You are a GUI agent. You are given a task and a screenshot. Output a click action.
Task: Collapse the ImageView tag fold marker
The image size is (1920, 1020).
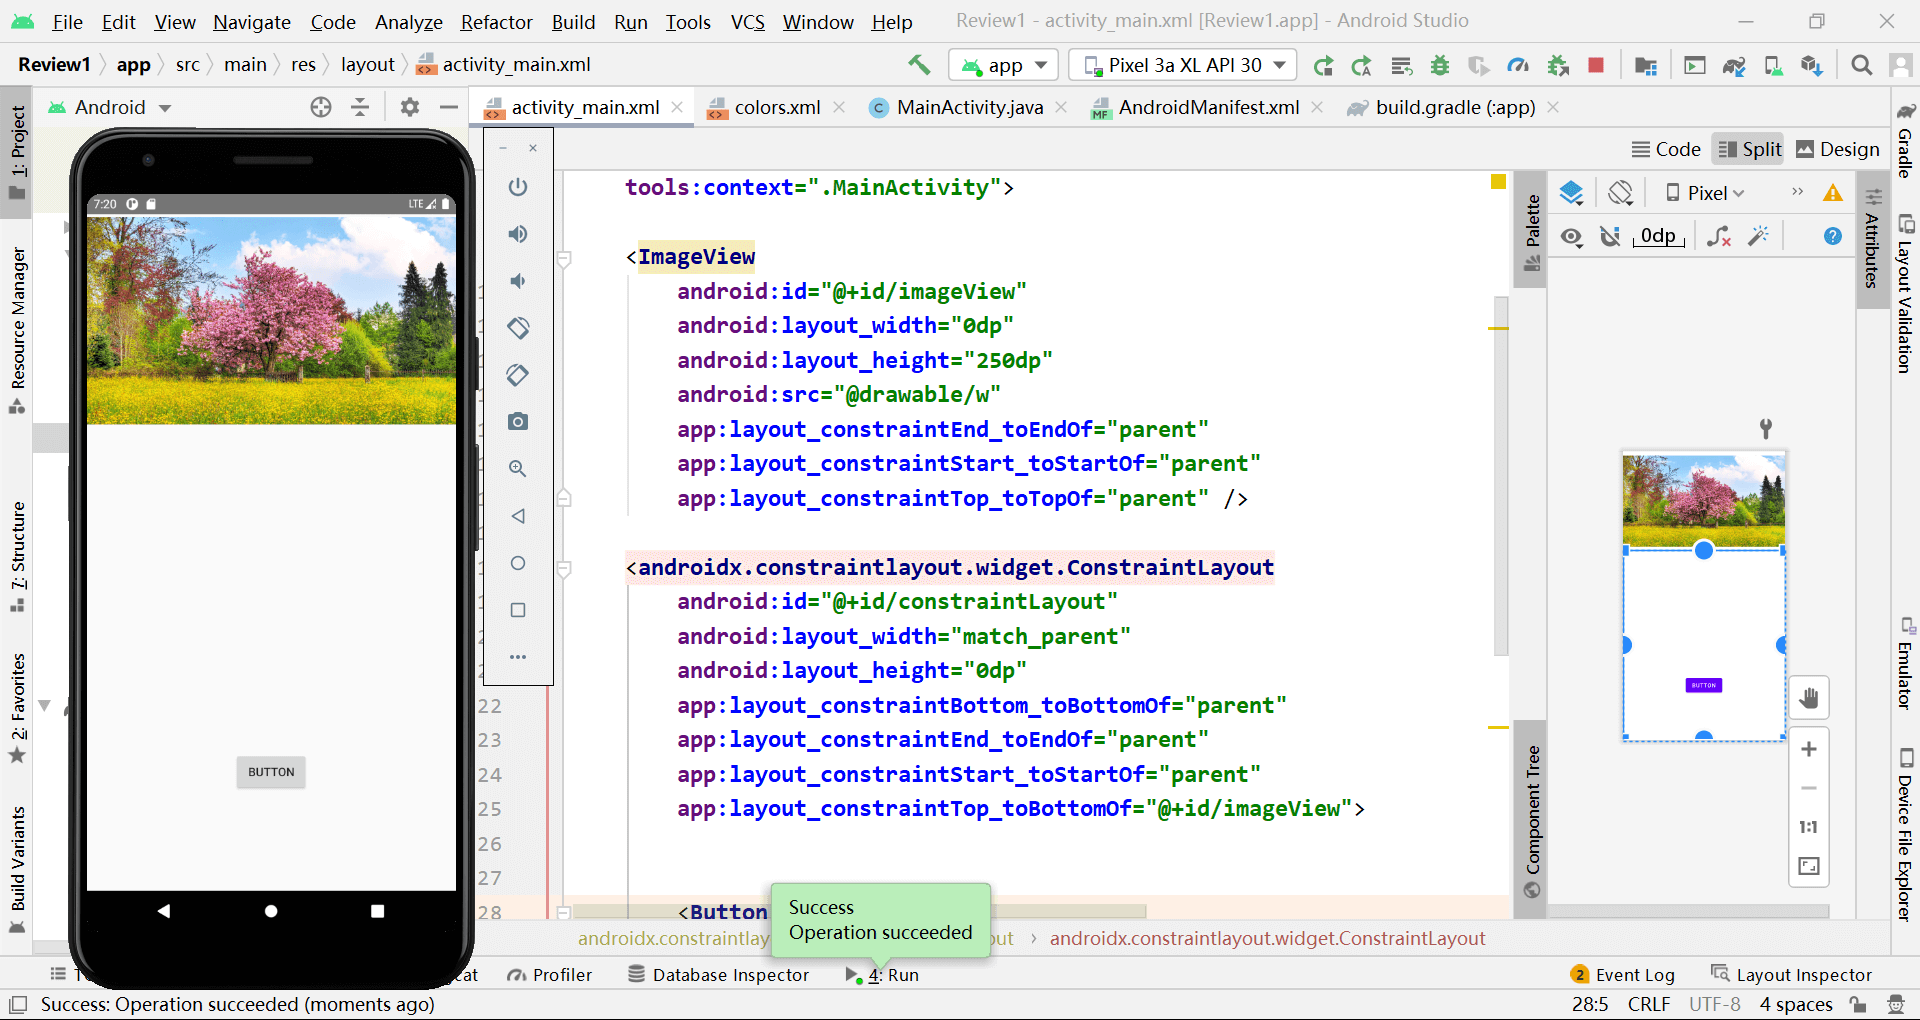coord(564,259)
